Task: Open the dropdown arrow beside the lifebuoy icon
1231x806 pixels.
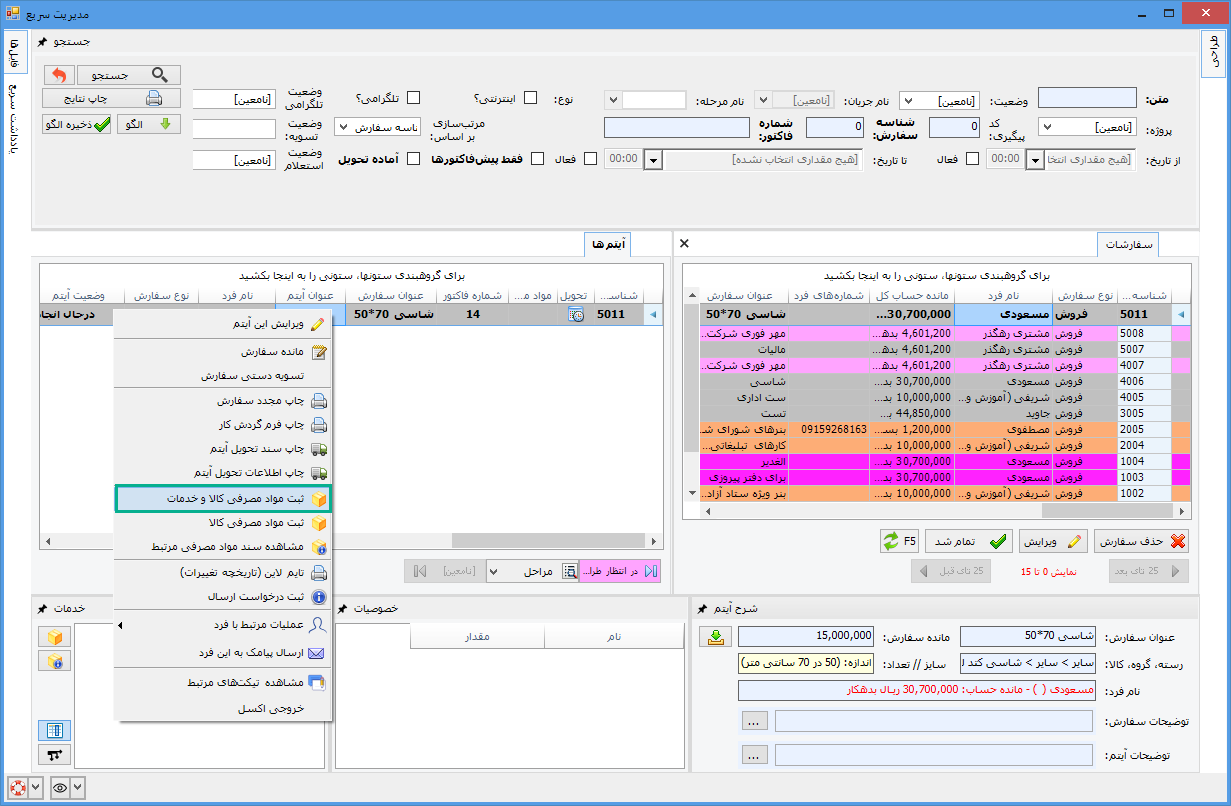Action: tap(35, 787)
